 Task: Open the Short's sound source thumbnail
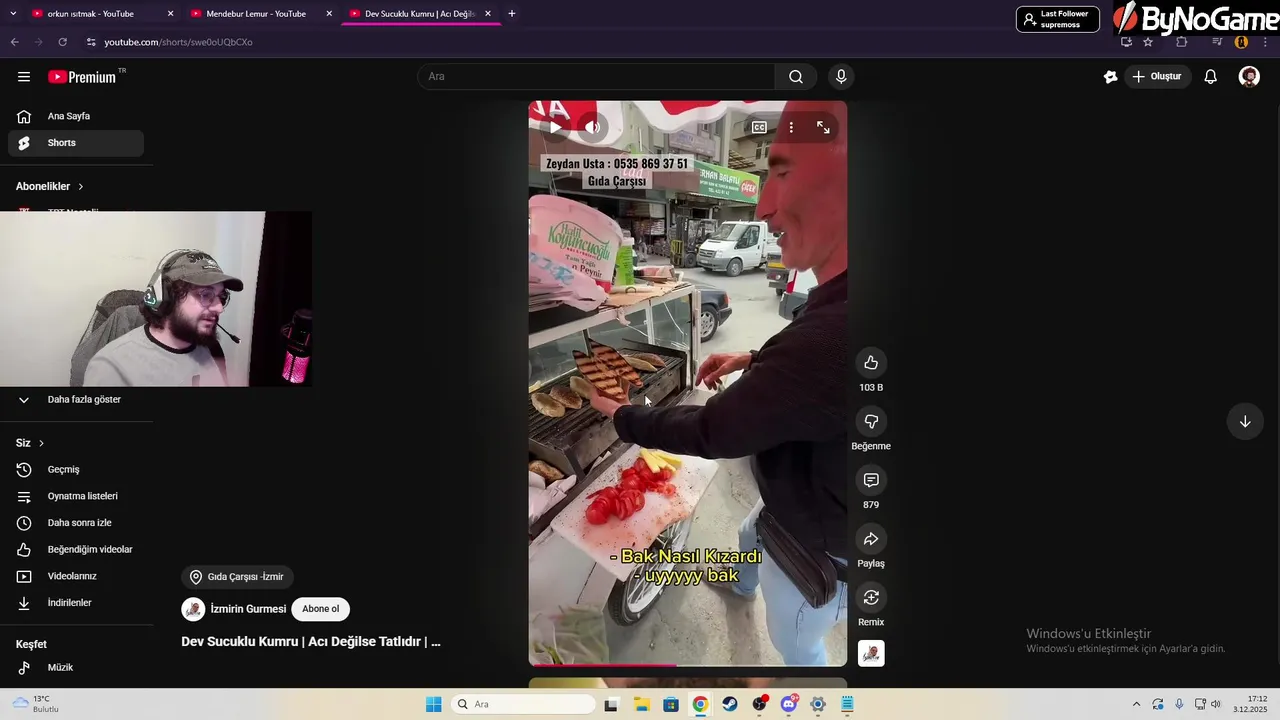[x=871, y=654]
